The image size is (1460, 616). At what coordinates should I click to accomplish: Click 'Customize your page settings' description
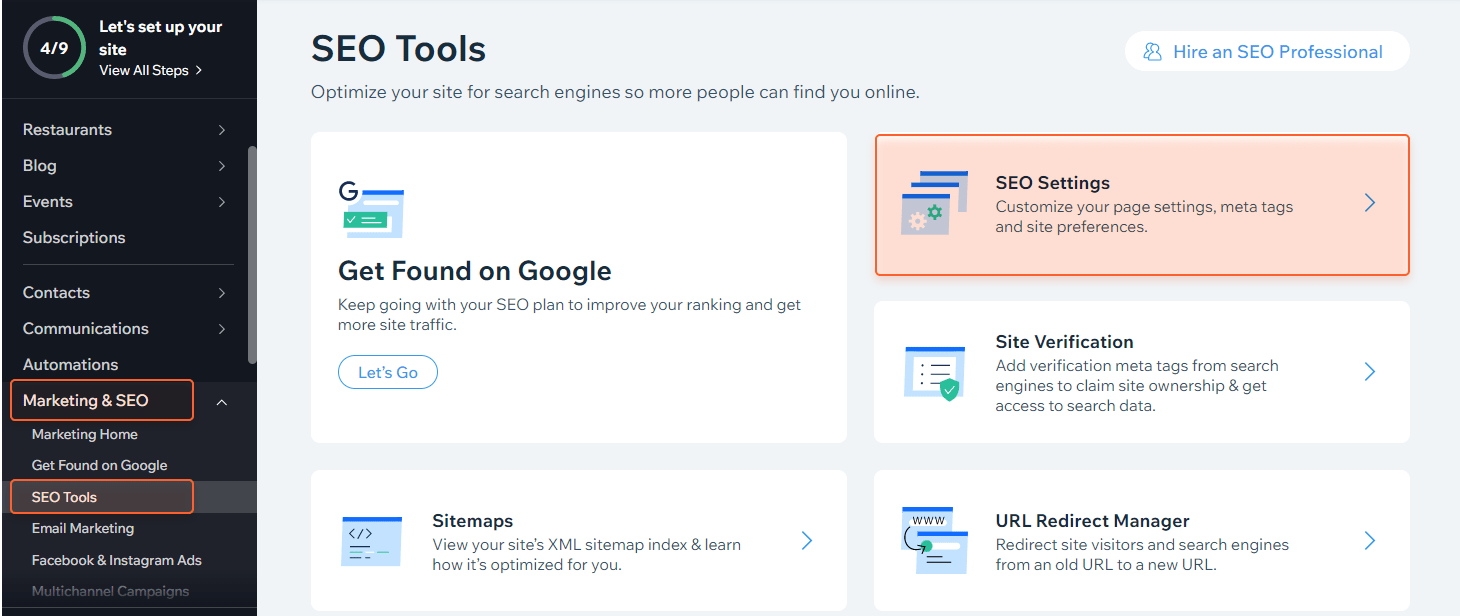1144,217
